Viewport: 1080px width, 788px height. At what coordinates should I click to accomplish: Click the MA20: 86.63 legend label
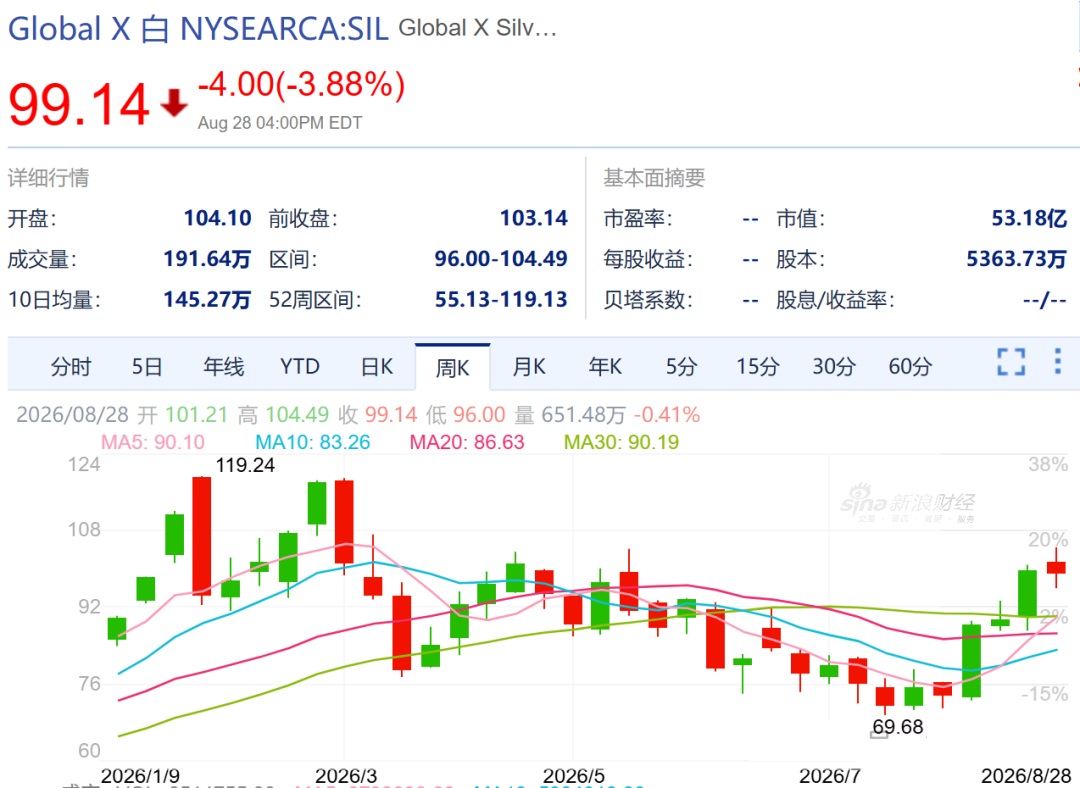click(467, 442)
